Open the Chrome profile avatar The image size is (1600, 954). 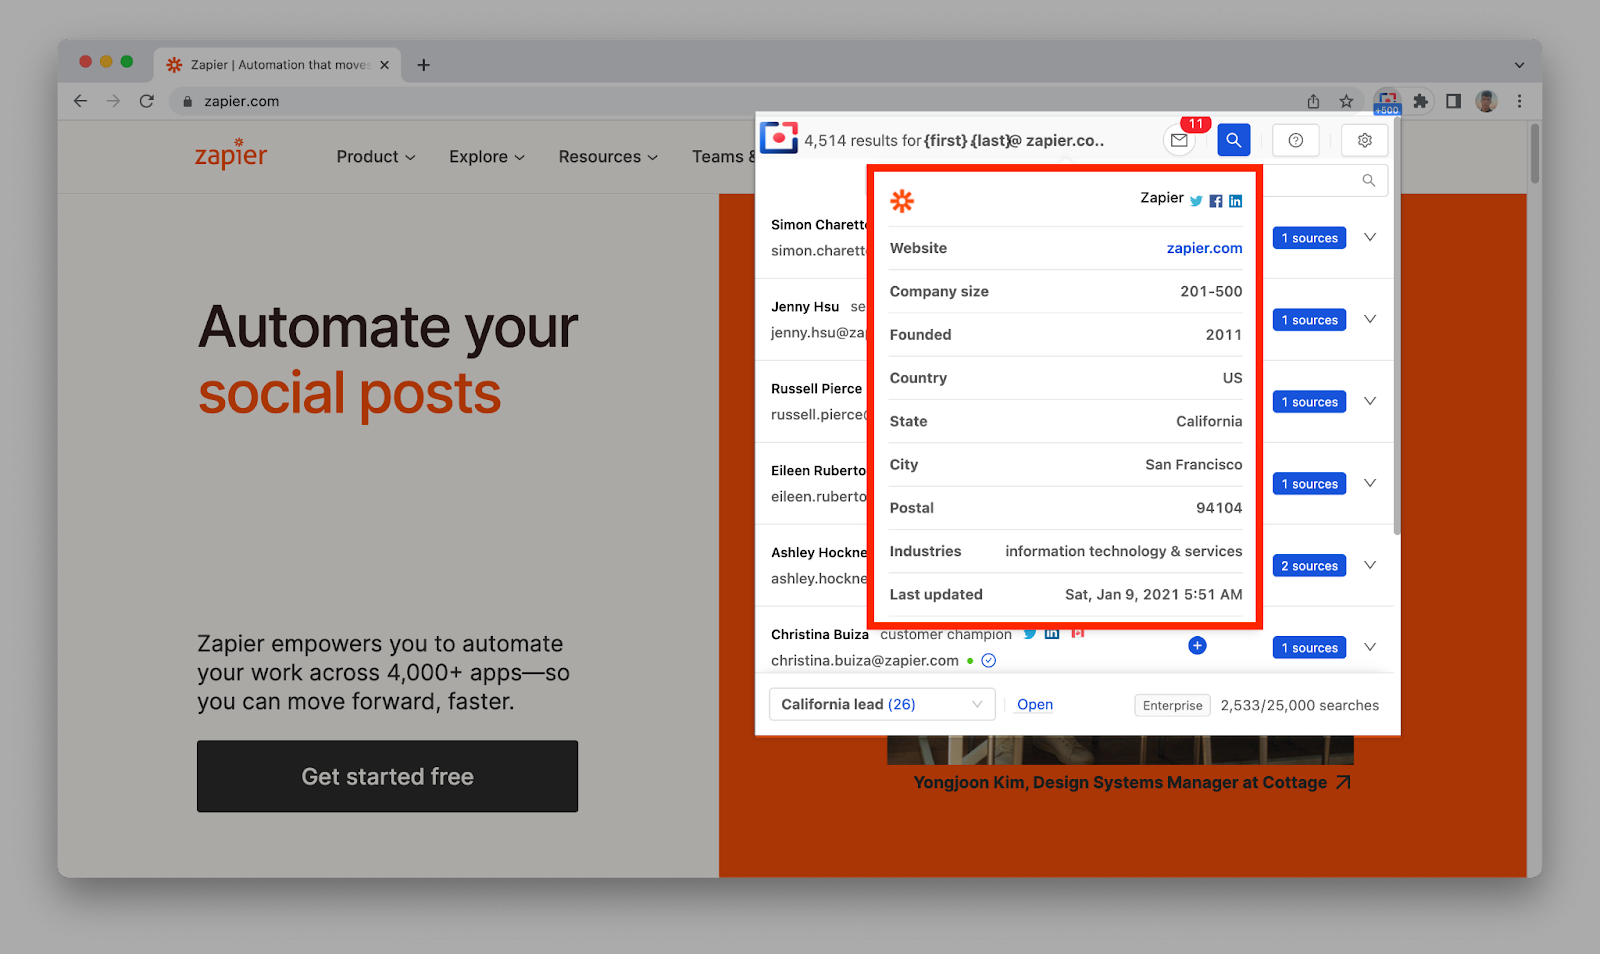[1487, 101]
